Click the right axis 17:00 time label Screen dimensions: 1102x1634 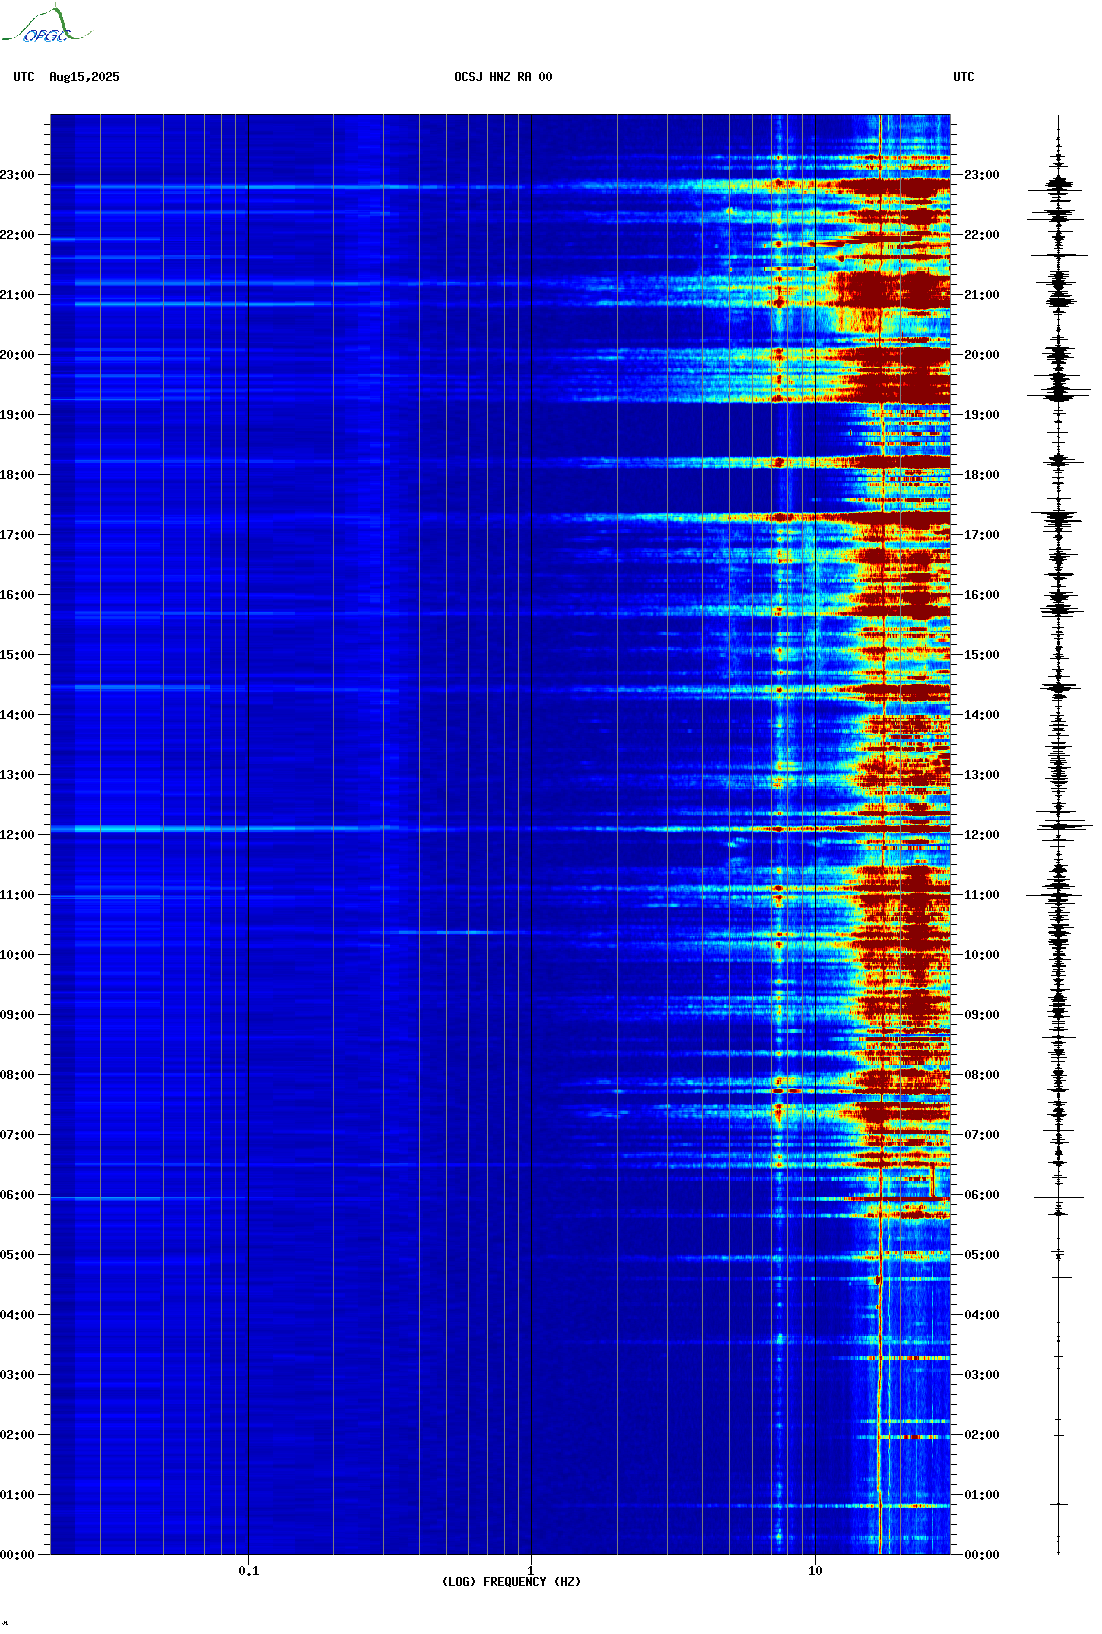pos(981,535)
